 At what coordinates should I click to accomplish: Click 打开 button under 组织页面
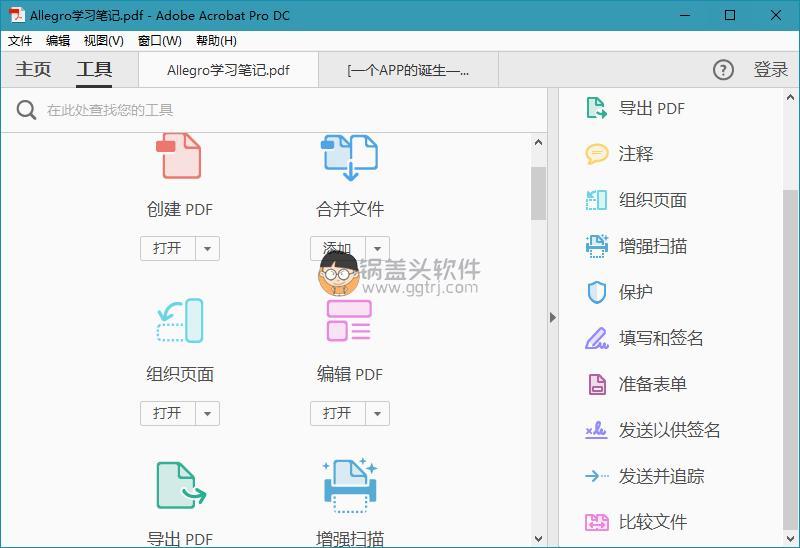coord(168,413)
